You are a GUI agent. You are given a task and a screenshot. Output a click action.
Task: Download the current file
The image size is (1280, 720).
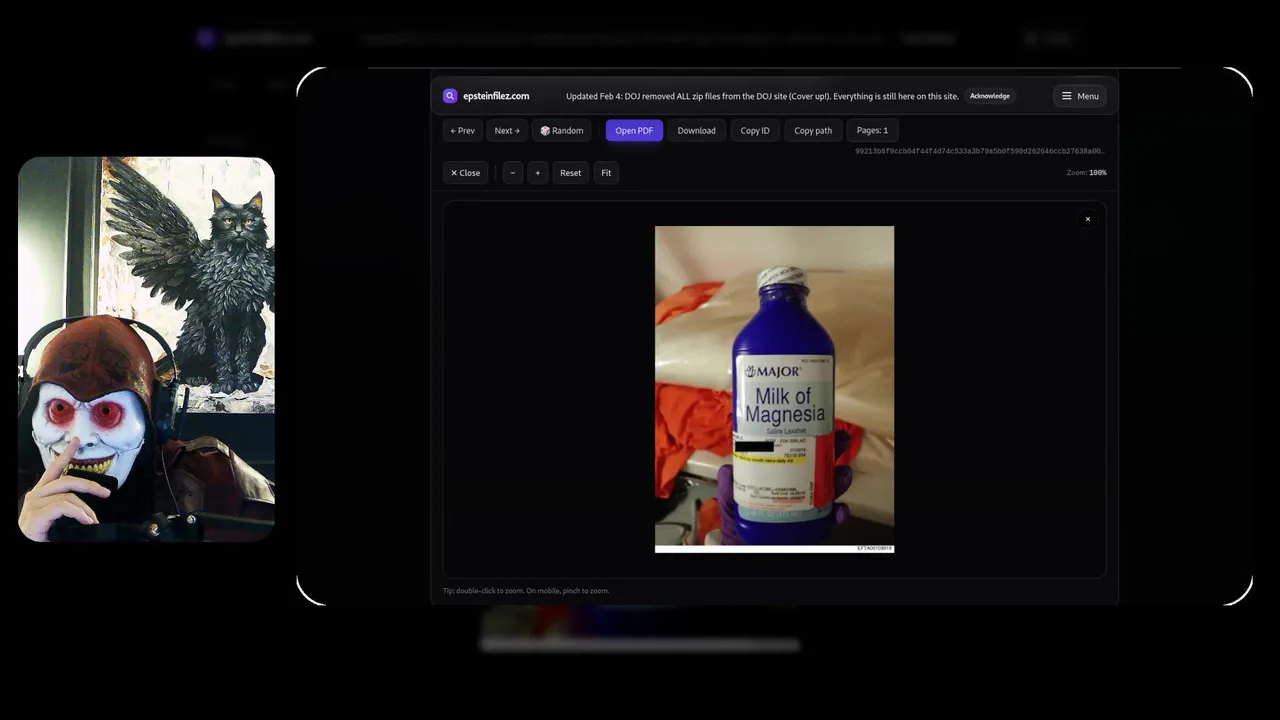click(697, 130)
